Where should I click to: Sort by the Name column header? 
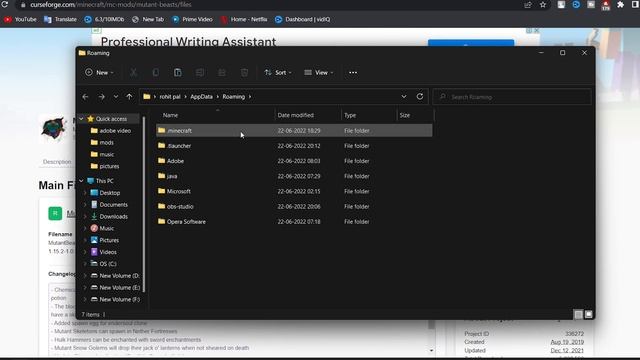pos(170,115)
